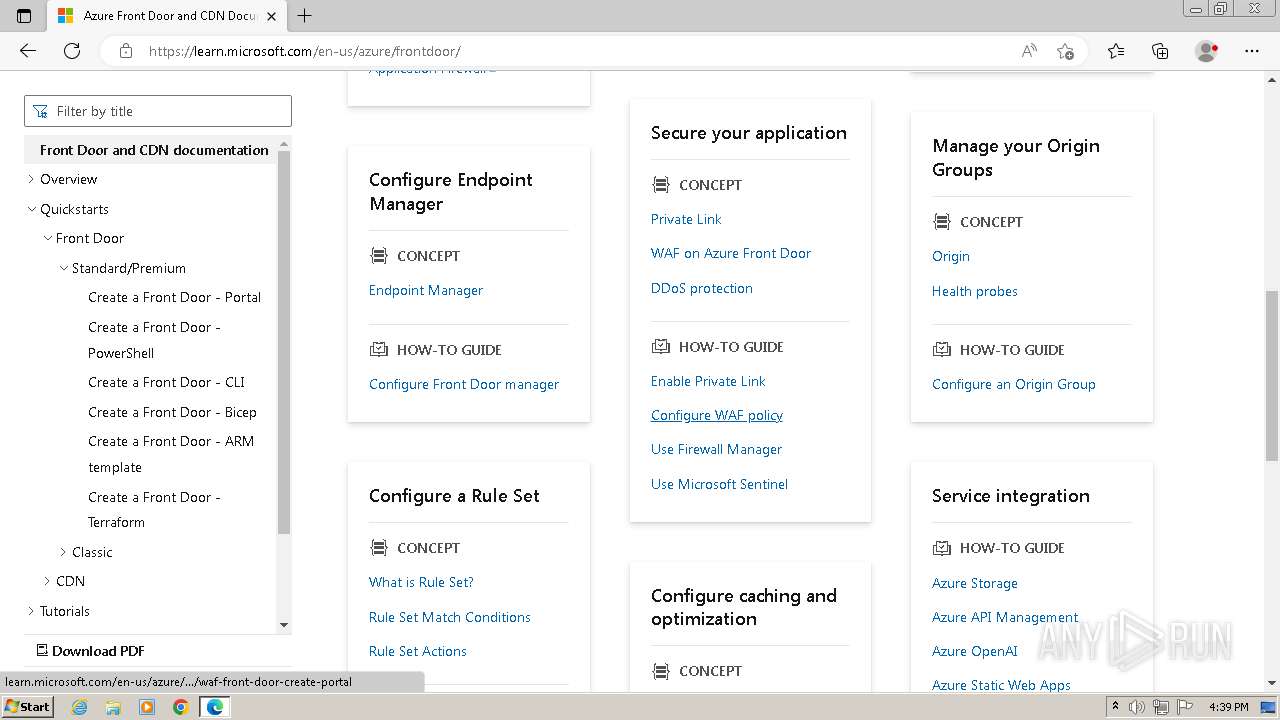Screen dimensions: 1280x720
Task: Click the volume icon in the system tray
Action: click(x=1137, y=707)
